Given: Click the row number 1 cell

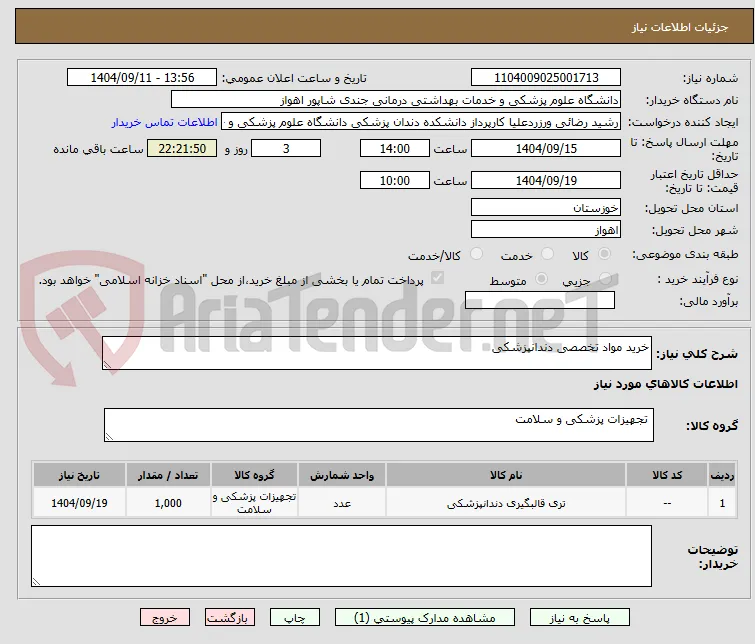Looking at the screenshot, I should click(722, 503).
